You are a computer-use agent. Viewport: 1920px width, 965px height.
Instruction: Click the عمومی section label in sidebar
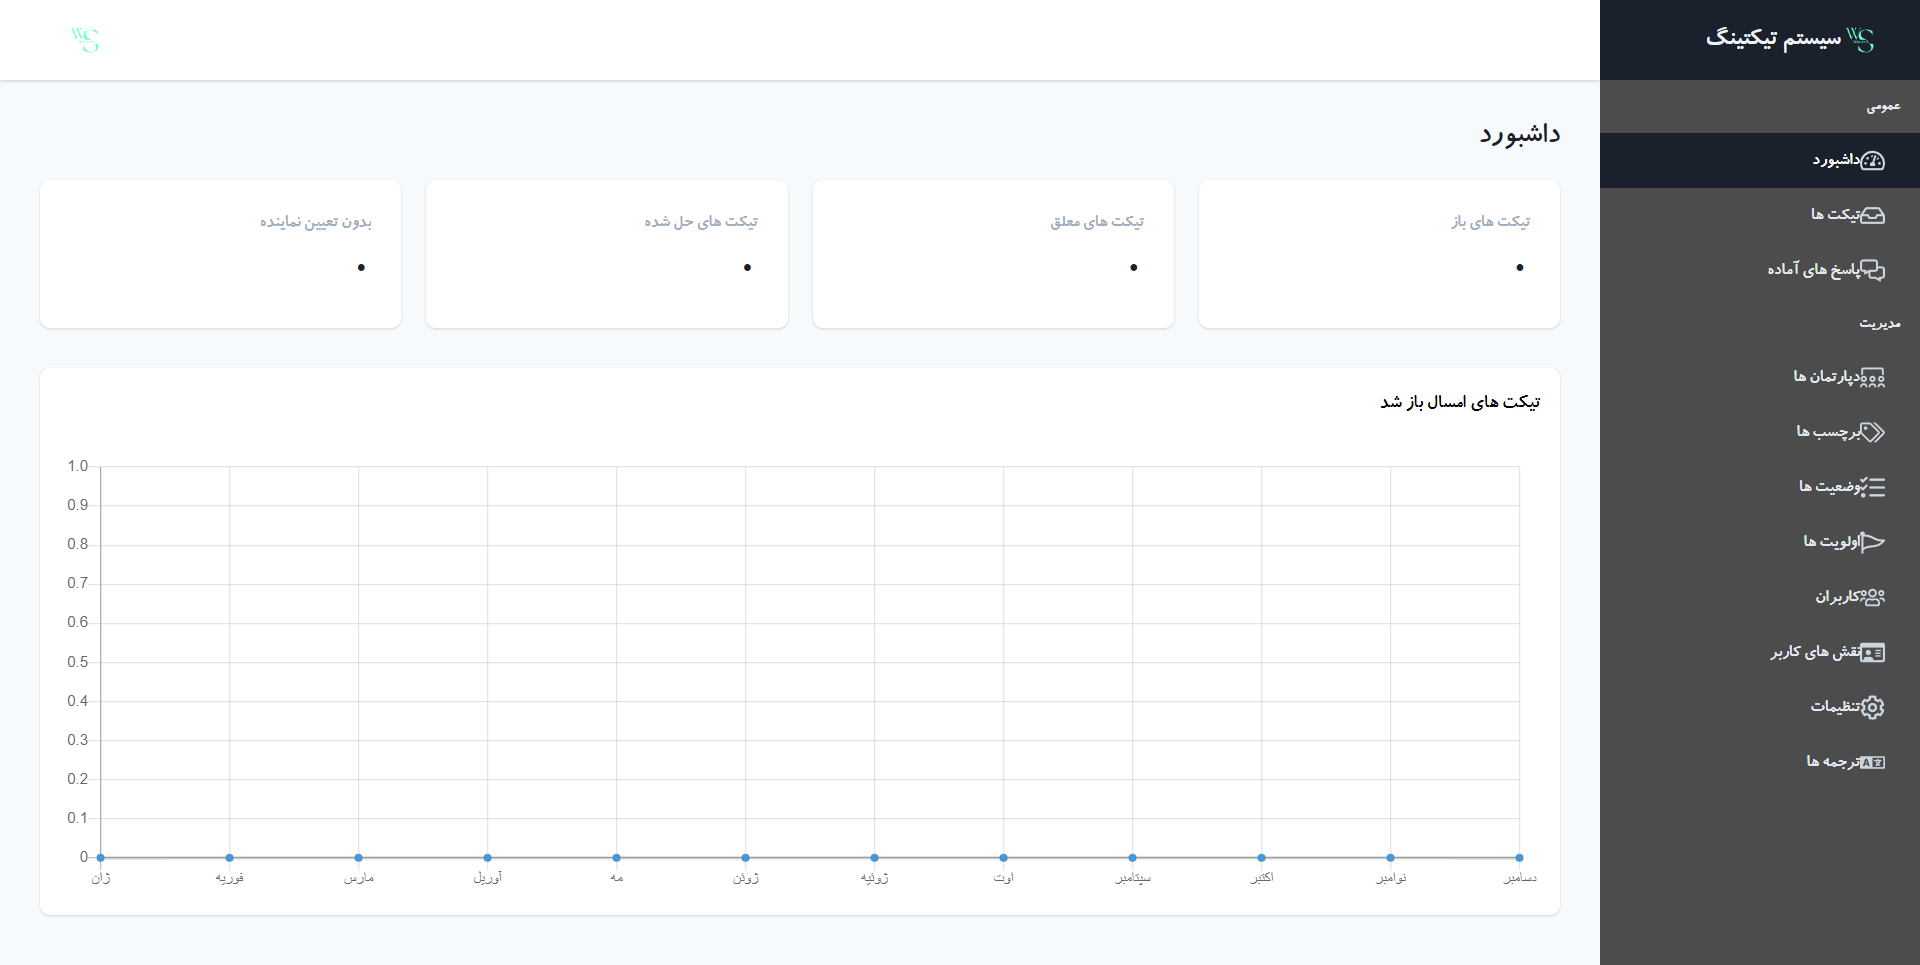click(1883, 106)
